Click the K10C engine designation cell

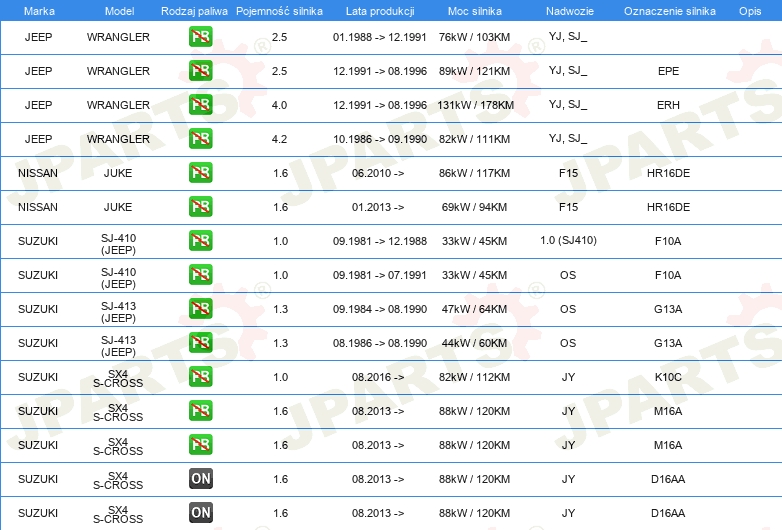(668, 377)
